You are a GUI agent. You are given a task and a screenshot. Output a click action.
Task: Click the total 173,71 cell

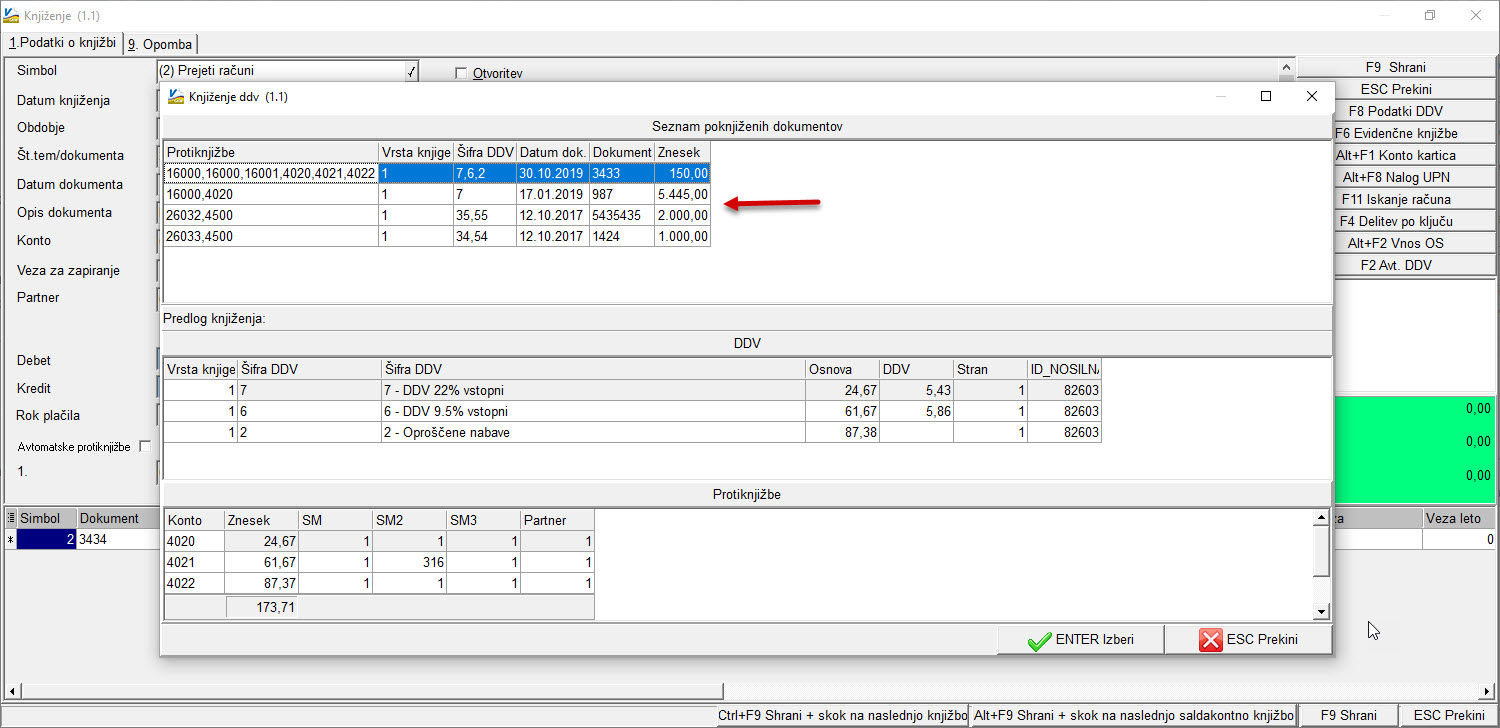(261, 606)
